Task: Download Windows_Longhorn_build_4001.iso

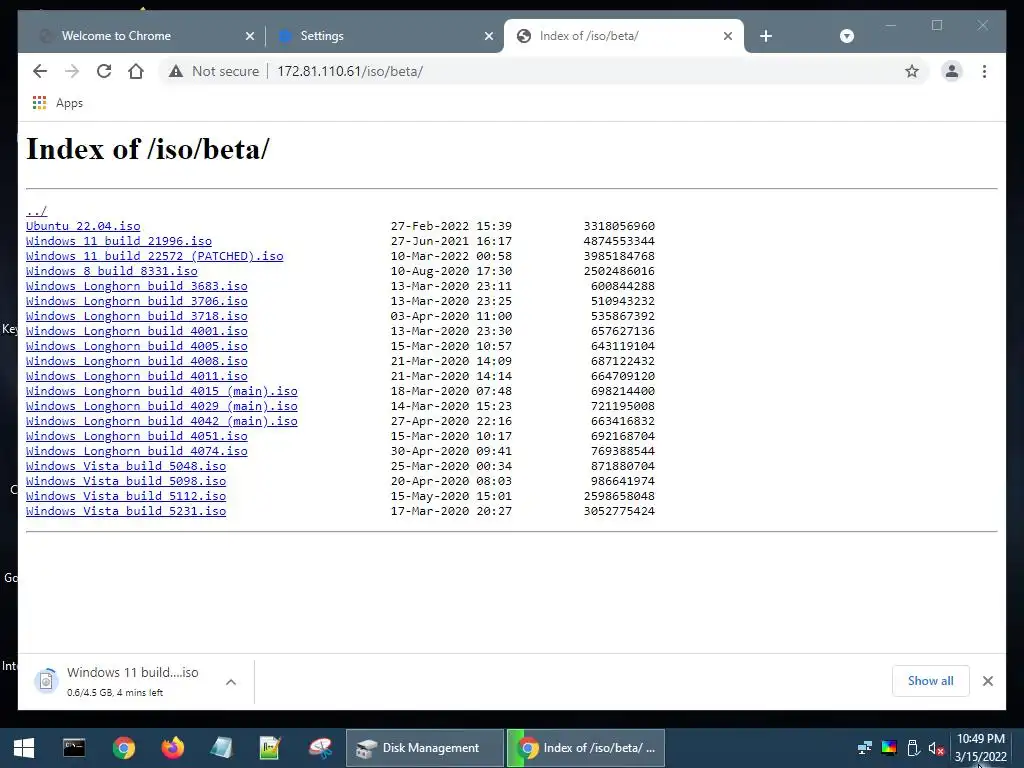Action: click(x=136, y=331)
